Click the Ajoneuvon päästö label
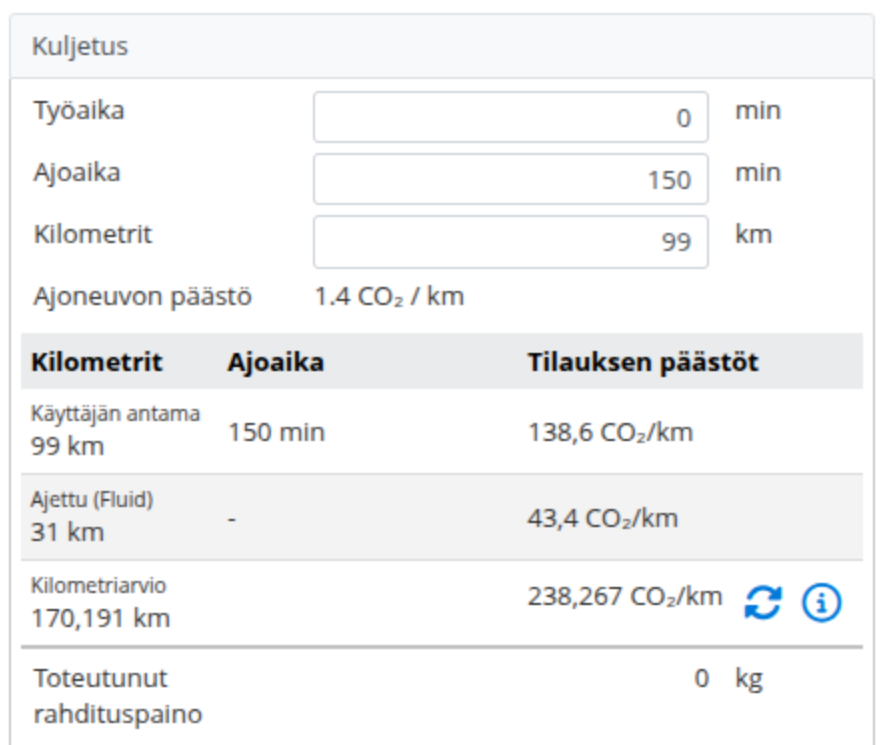Image resolution: width=885 pixels, height=745 pixels. 142,297
